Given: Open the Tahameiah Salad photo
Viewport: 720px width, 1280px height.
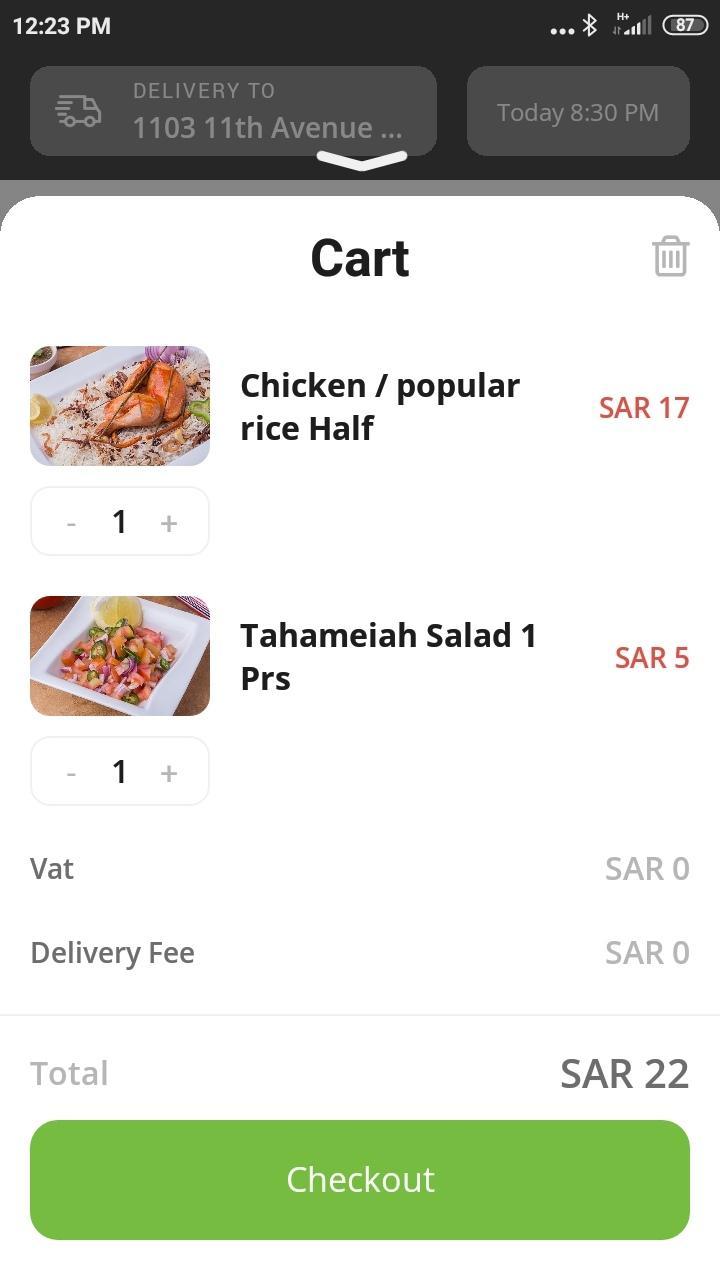Looking at the screenshot, I should [120, 656].
